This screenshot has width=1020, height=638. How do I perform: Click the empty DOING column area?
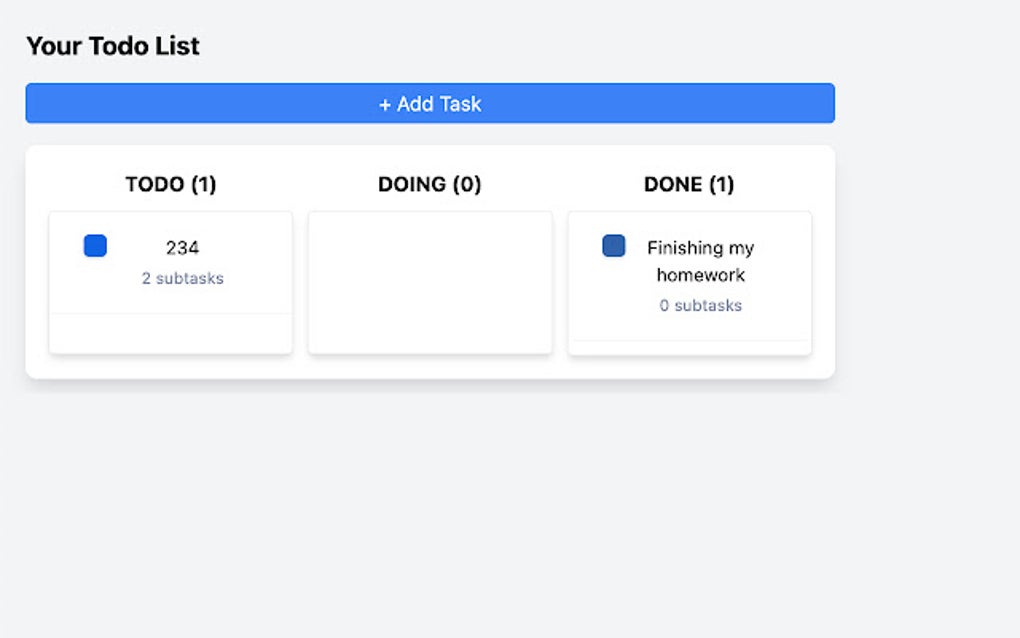pyautogui.click(x=429, y=281)
